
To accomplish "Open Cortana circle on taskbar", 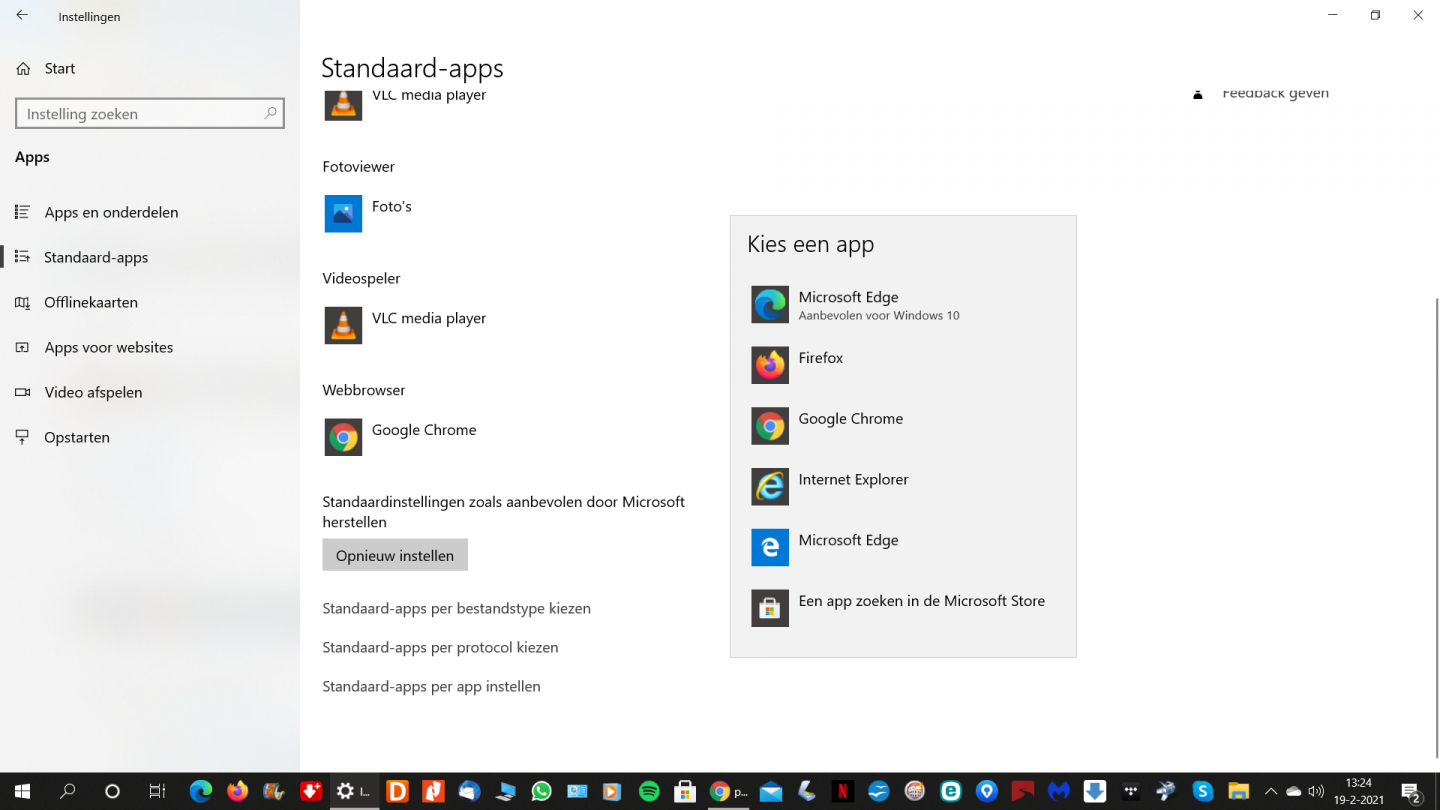I will [x=112, y=791].
